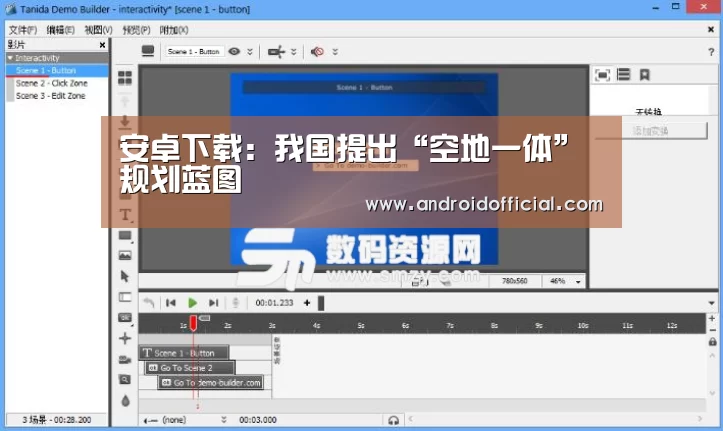
Task: Click the bookmark icon in right panel
Action: (645, 75)
